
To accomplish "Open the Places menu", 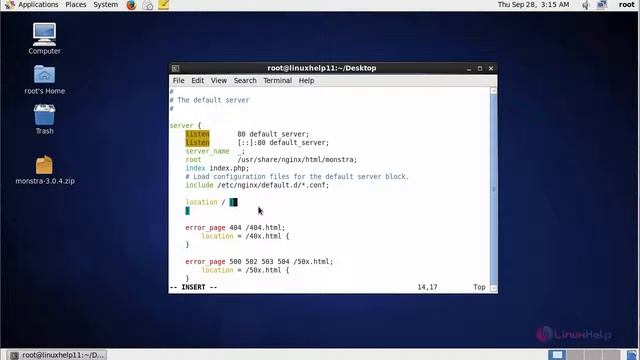I will pos(76,5).
